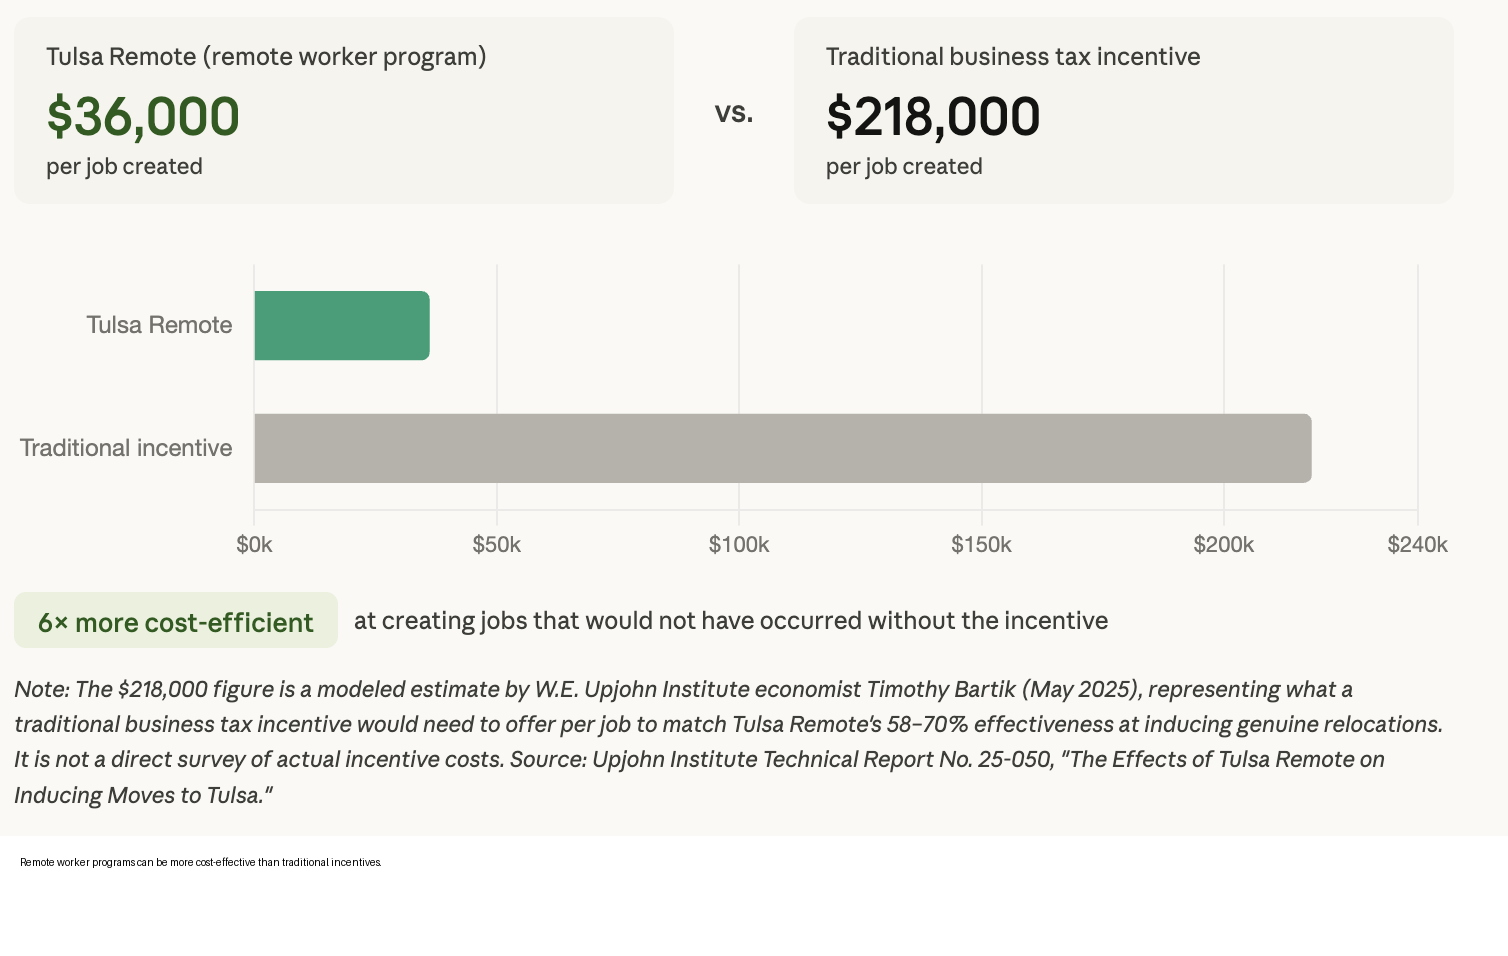Click the $240k axis tick label

pyautogui.click(x=1417, y=545)
